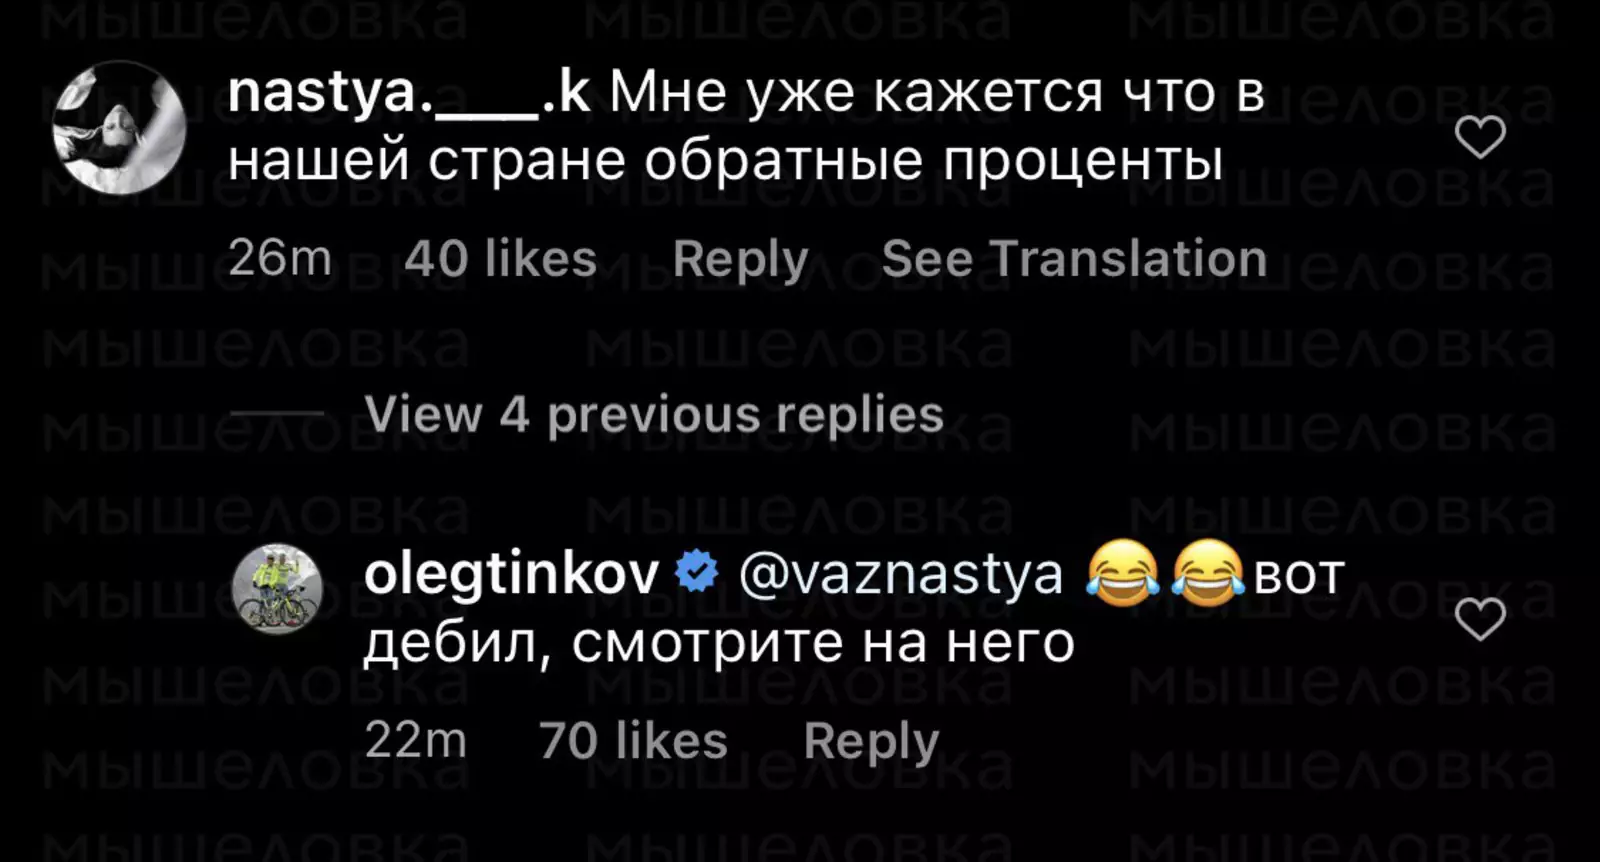Image resolution: width=1600 pixels, height=862 pixels.
Task: Like the comment by nastya.___.k
Action: click(1480, 137)
